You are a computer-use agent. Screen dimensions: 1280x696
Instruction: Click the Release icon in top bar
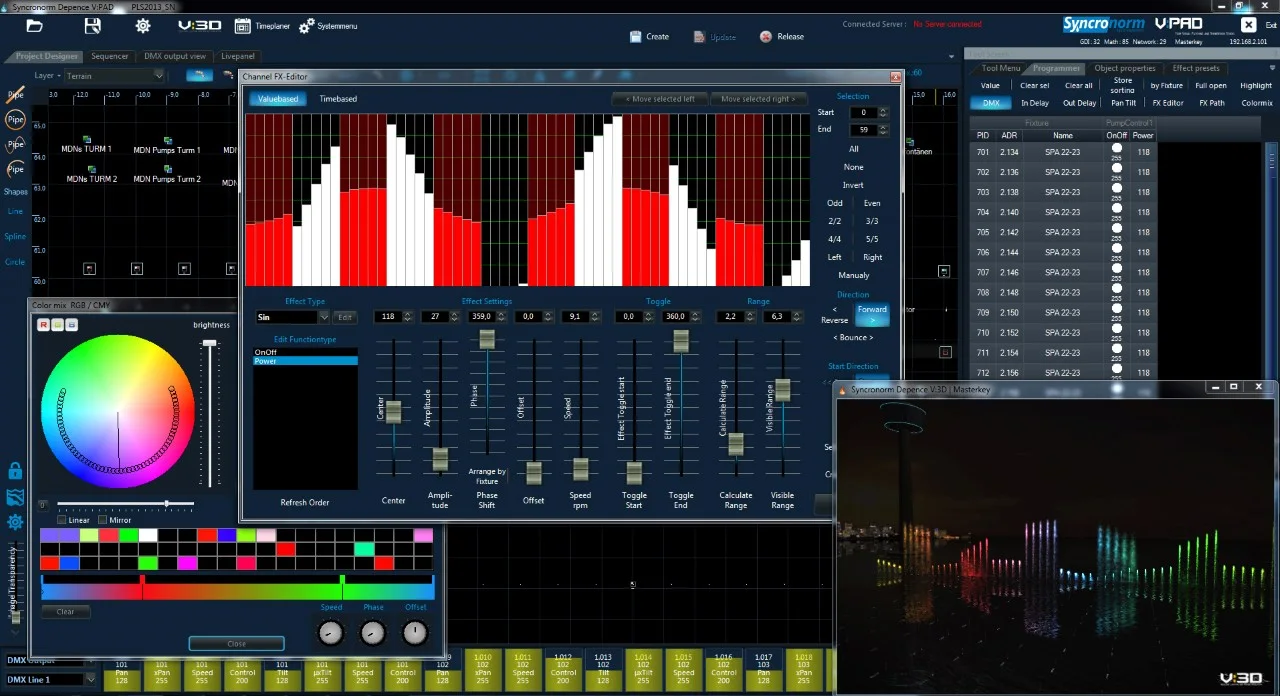[x=766, y=37]
